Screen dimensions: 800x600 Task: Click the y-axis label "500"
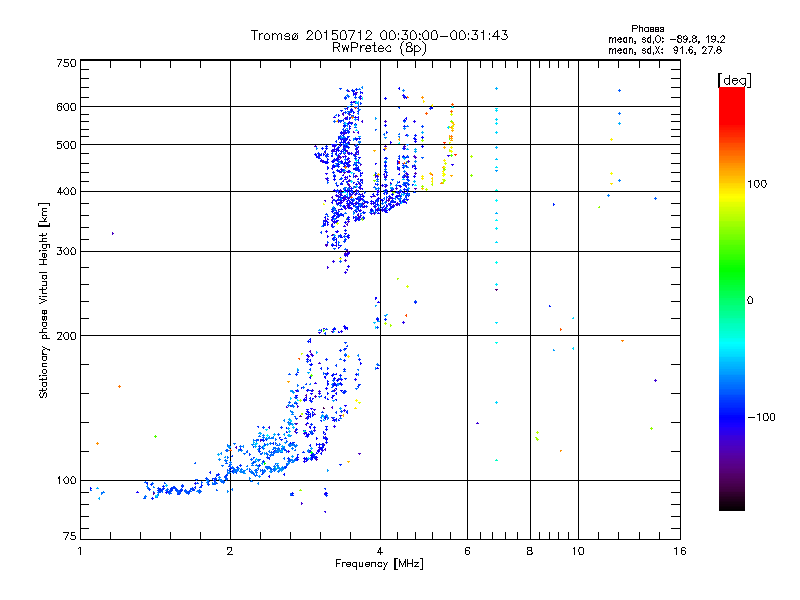66,145
